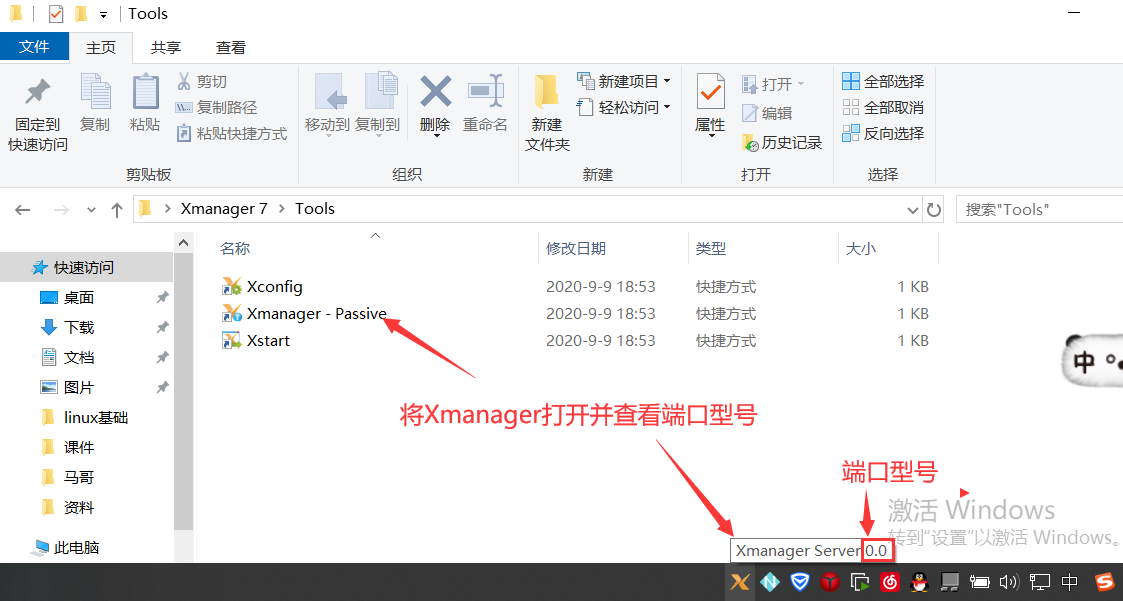1123x601 pixels.
Task: Switch to View (查看) tab
Action: click(x=231, y=47)
